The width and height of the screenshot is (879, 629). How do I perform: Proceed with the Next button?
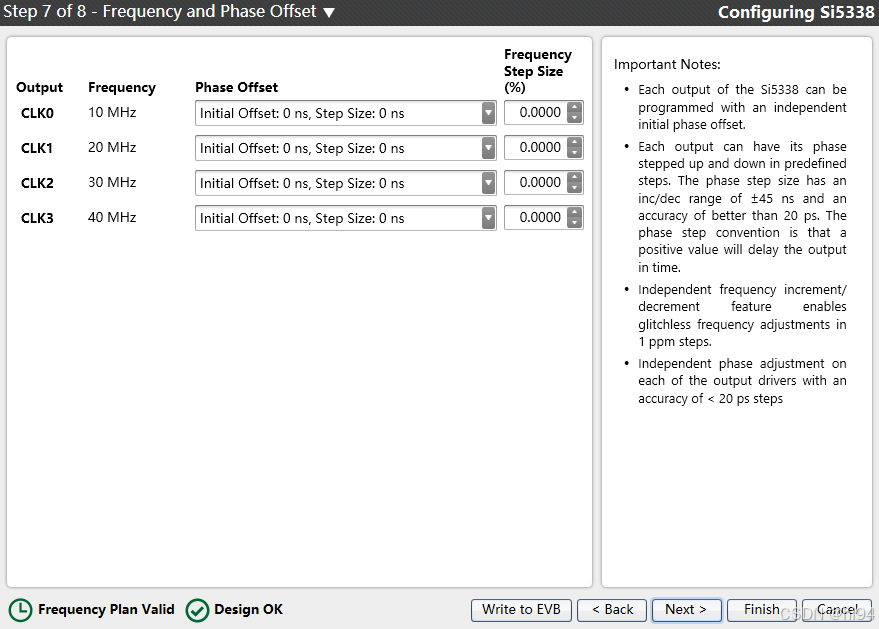pos(687,610)
